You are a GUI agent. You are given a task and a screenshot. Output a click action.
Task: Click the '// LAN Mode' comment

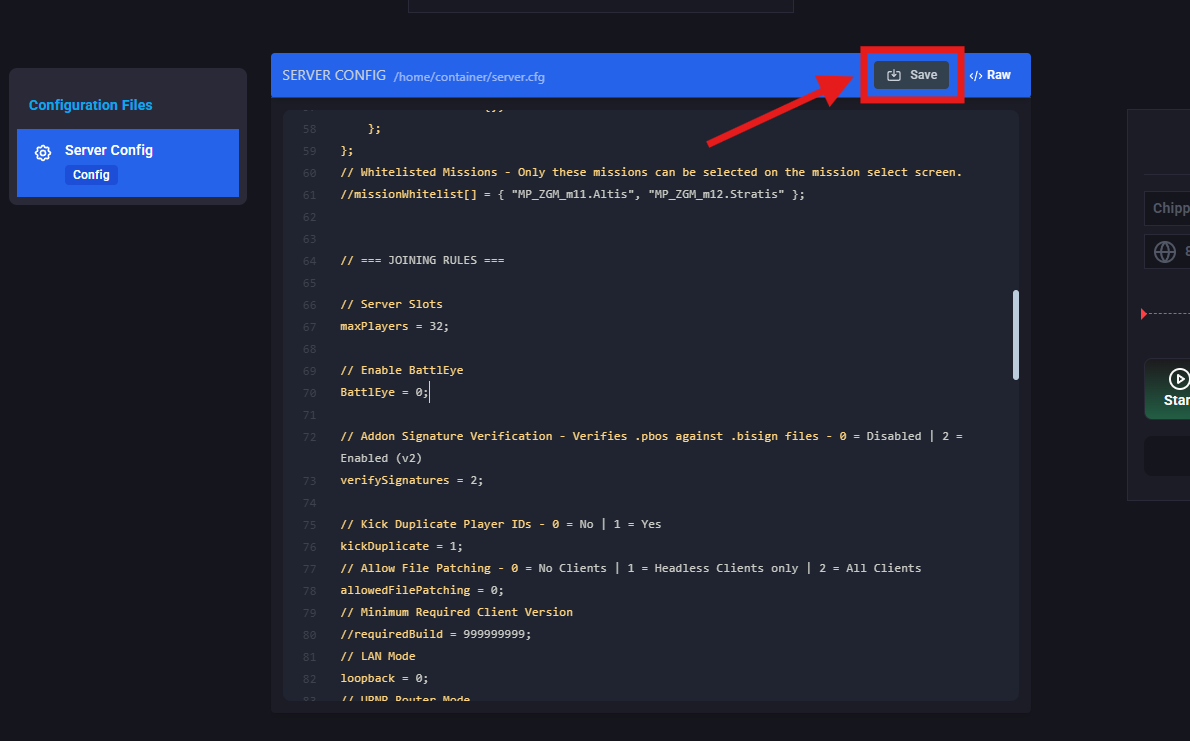[x=378, y=656]
